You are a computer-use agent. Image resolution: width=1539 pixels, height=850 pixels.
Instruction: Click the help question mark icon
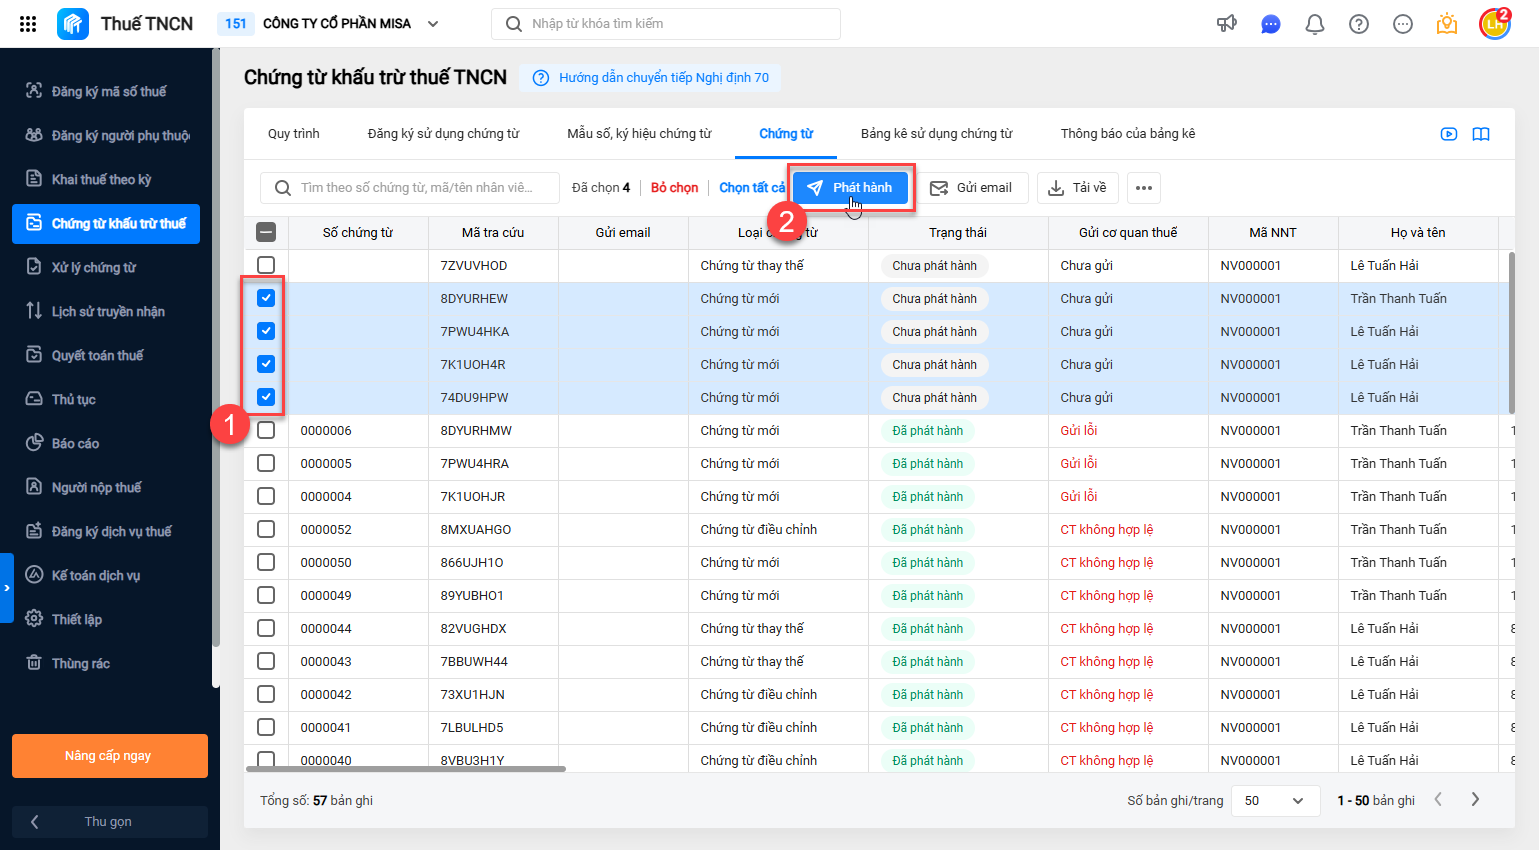(x=1359, y=24)
